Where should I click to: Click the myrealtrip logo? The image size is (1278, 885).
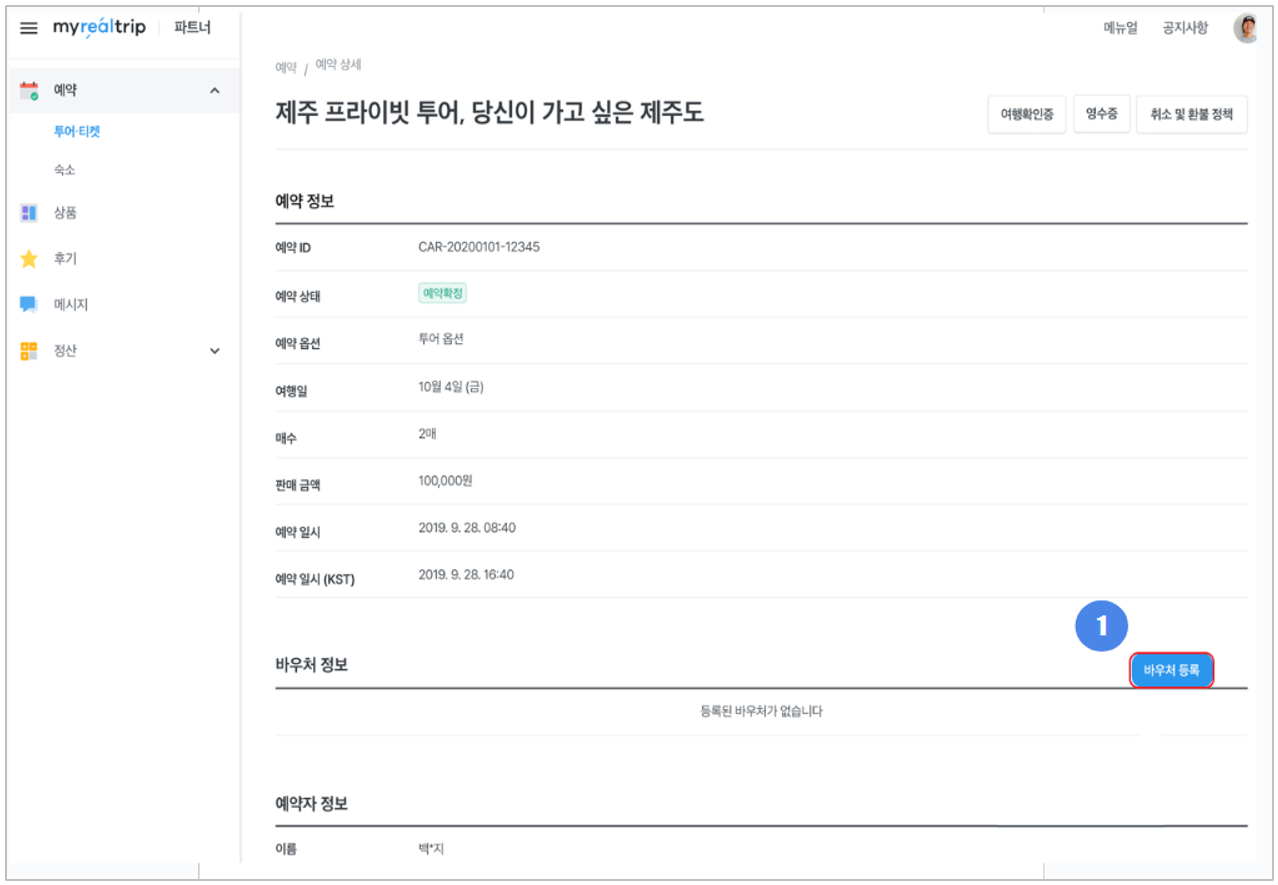coord(99,28)
